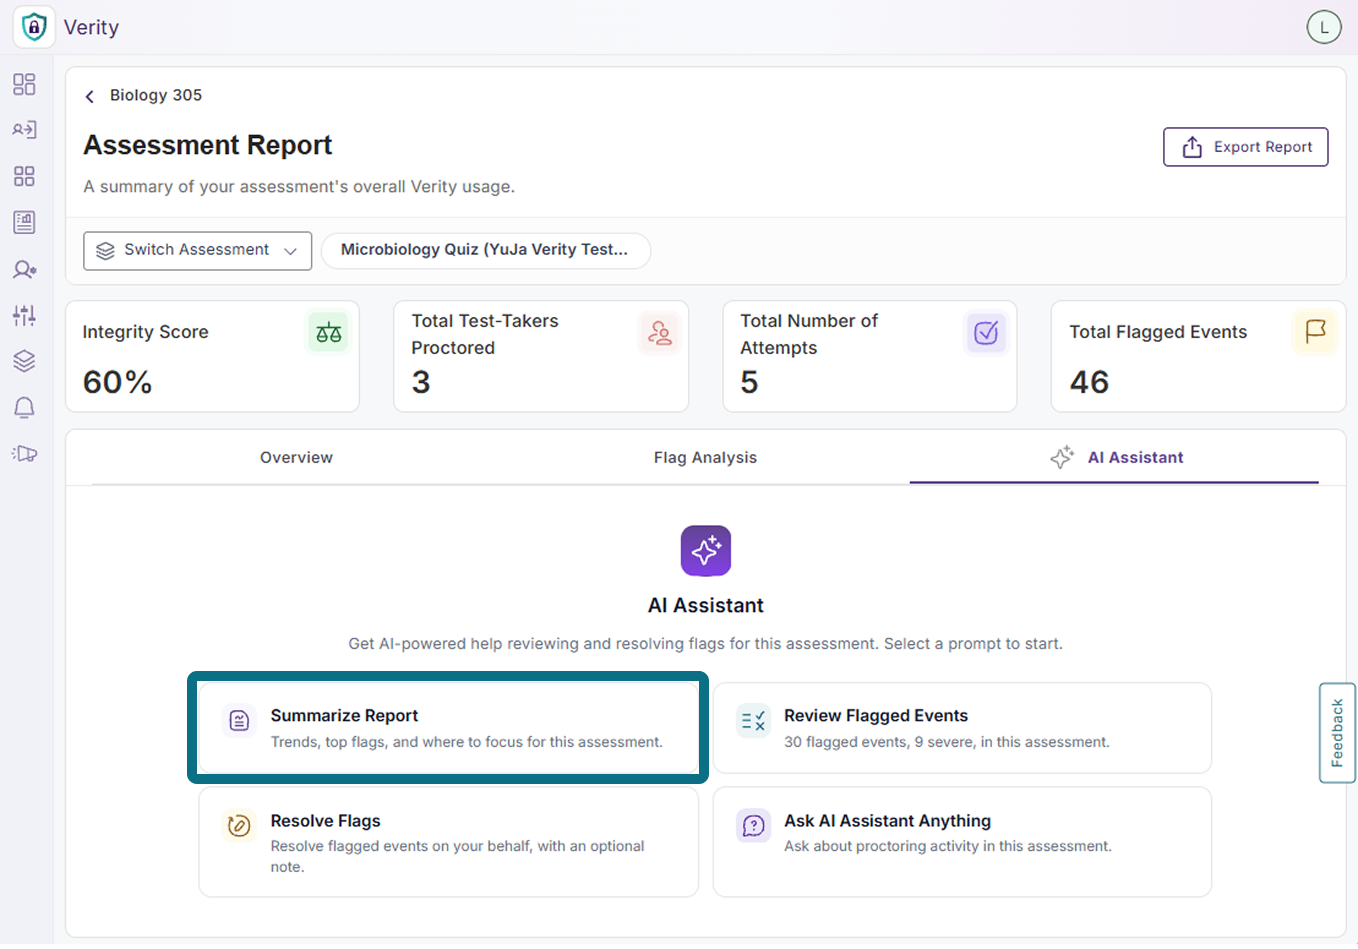1358x949 pixels.
Task: Go back using the Biology 305 chevron
Action: pyautogui.click(x=89, y=96)
